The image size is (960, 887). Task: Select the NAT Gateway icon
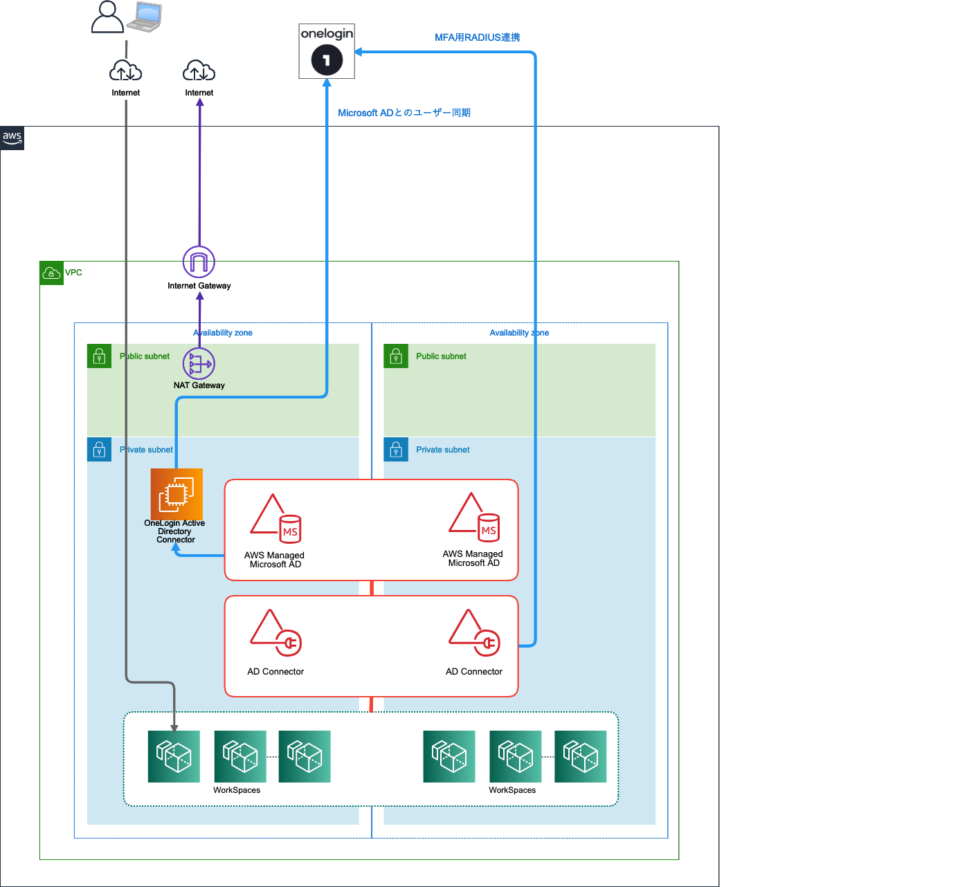pos(199,363)
